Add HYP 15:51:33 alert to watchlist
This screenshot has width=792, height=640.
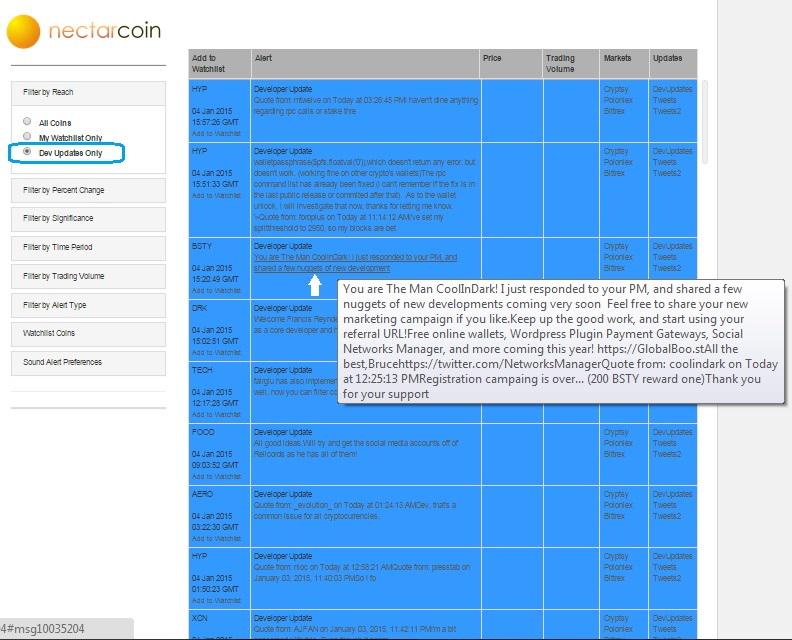tap(216, 195)
